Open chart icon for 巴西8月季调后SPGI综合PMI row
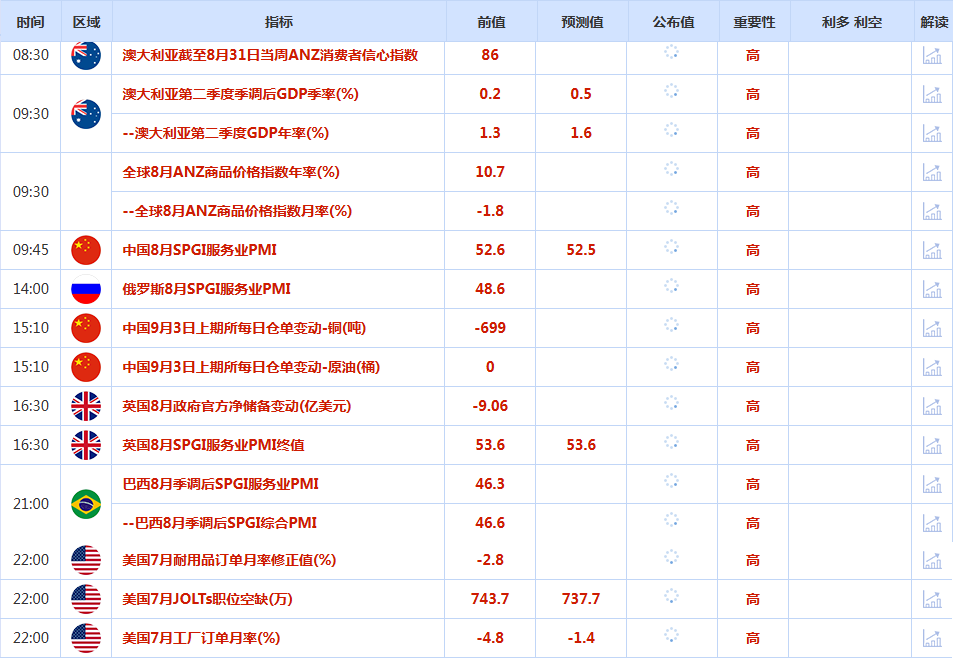 coord(932,523)
